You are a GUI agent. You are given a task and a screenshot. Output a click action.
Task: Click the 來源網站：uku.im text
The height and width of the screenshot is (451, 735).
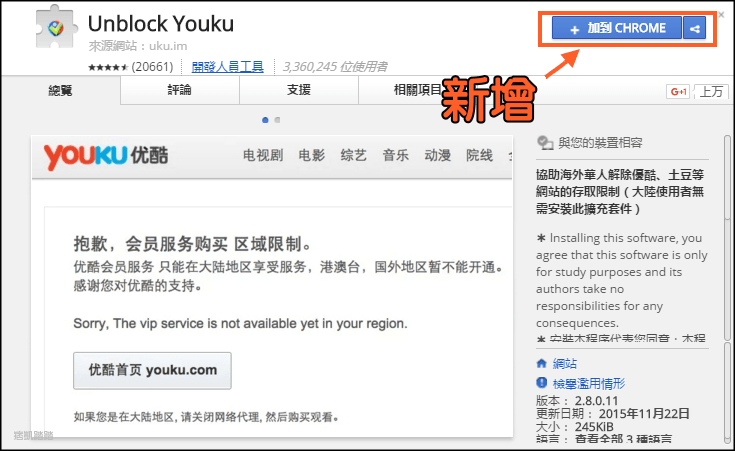[138, 46]
